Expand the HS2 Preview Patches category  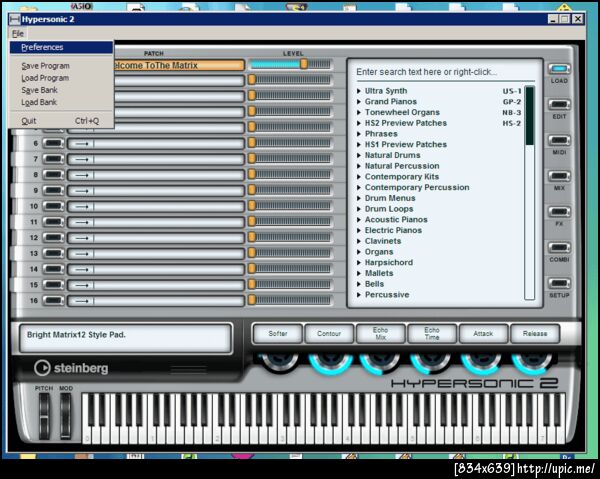click(359, 123)
